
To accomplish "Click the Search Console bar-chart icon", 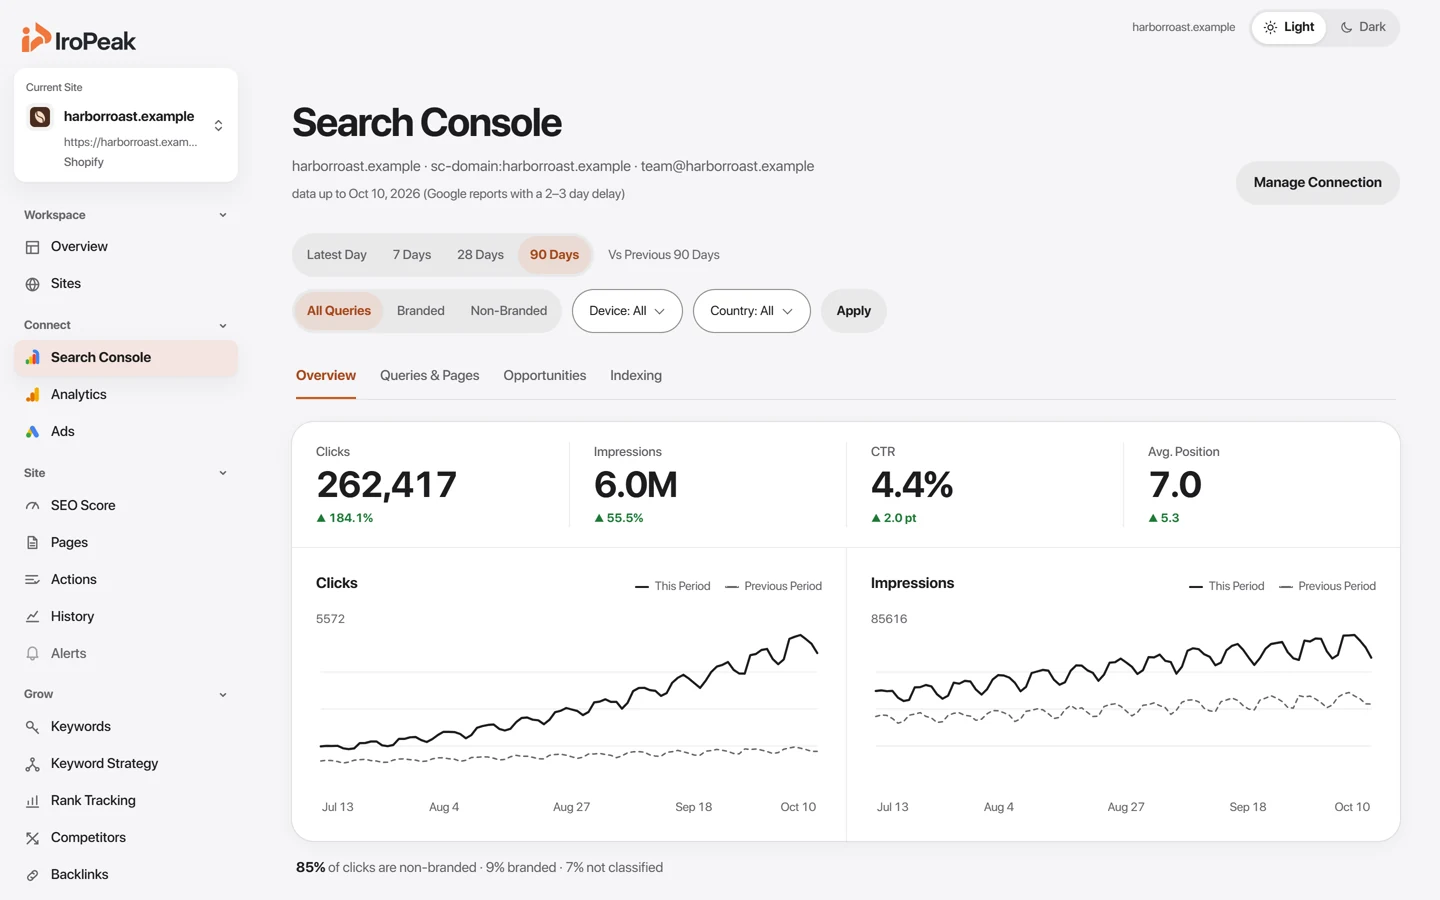I will (32, 357).
